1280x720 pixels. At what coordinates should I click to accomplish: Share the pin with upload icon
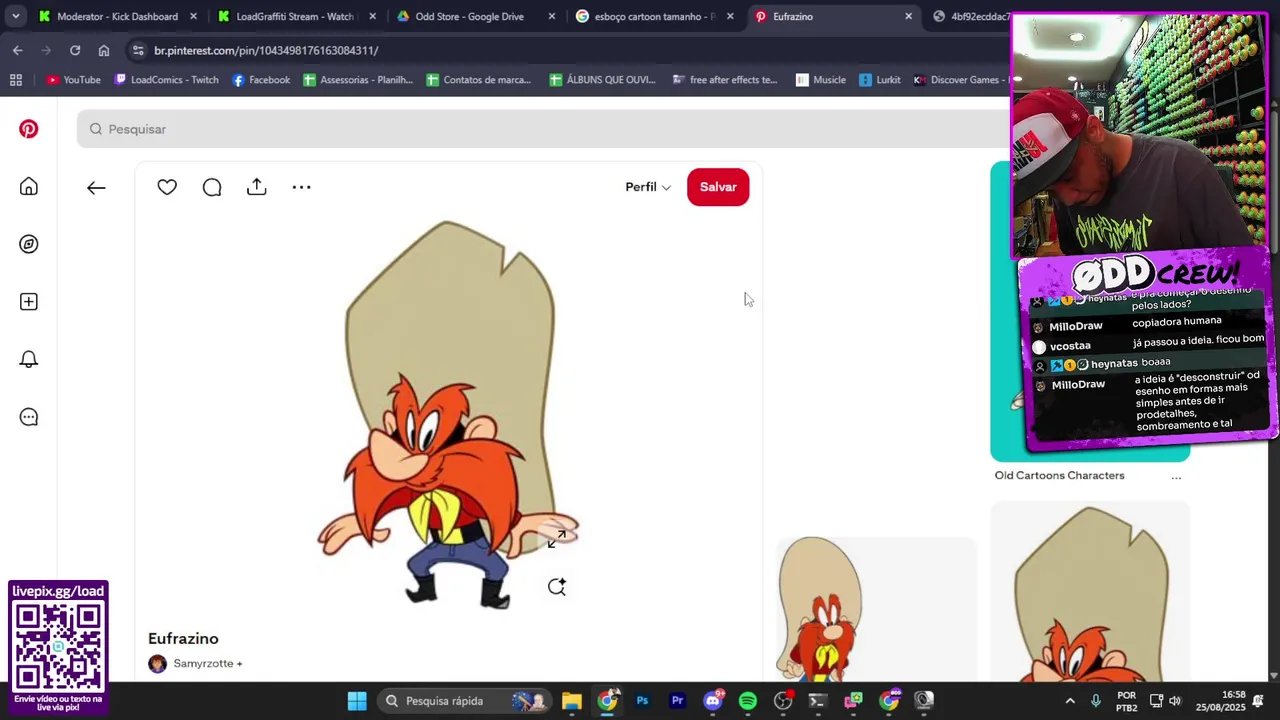tap(257, 187)
